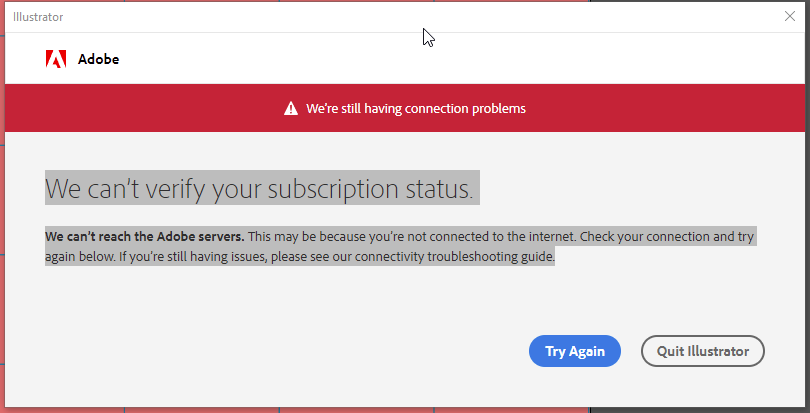This screenshot has height=413, width=810.
Task: Click the Try Again button
Action: click(574, 351)
